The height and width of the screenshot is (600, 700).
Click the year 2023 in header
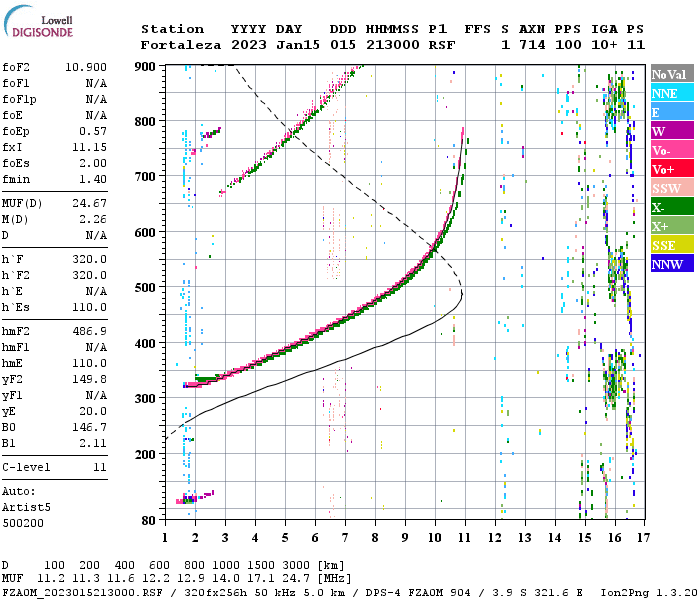click(x=249, y=45)
